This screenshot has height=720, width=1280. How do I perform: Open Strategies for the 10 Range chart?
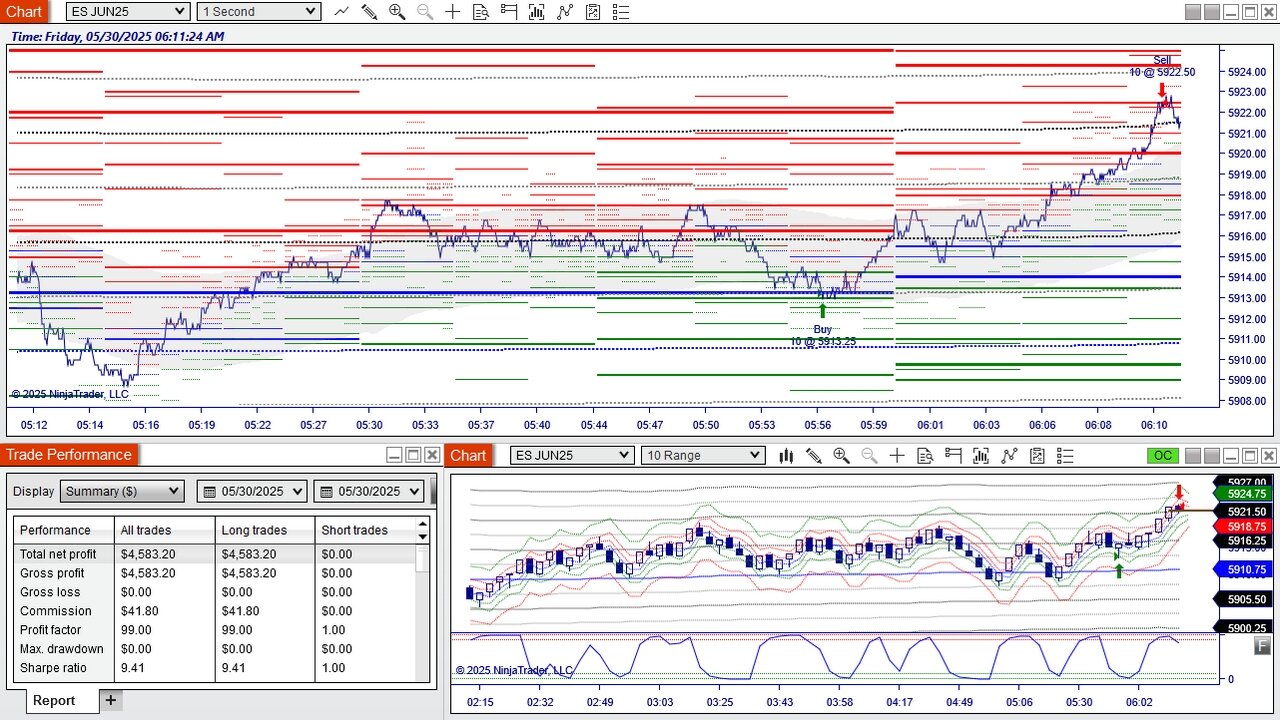point(1009,455)
